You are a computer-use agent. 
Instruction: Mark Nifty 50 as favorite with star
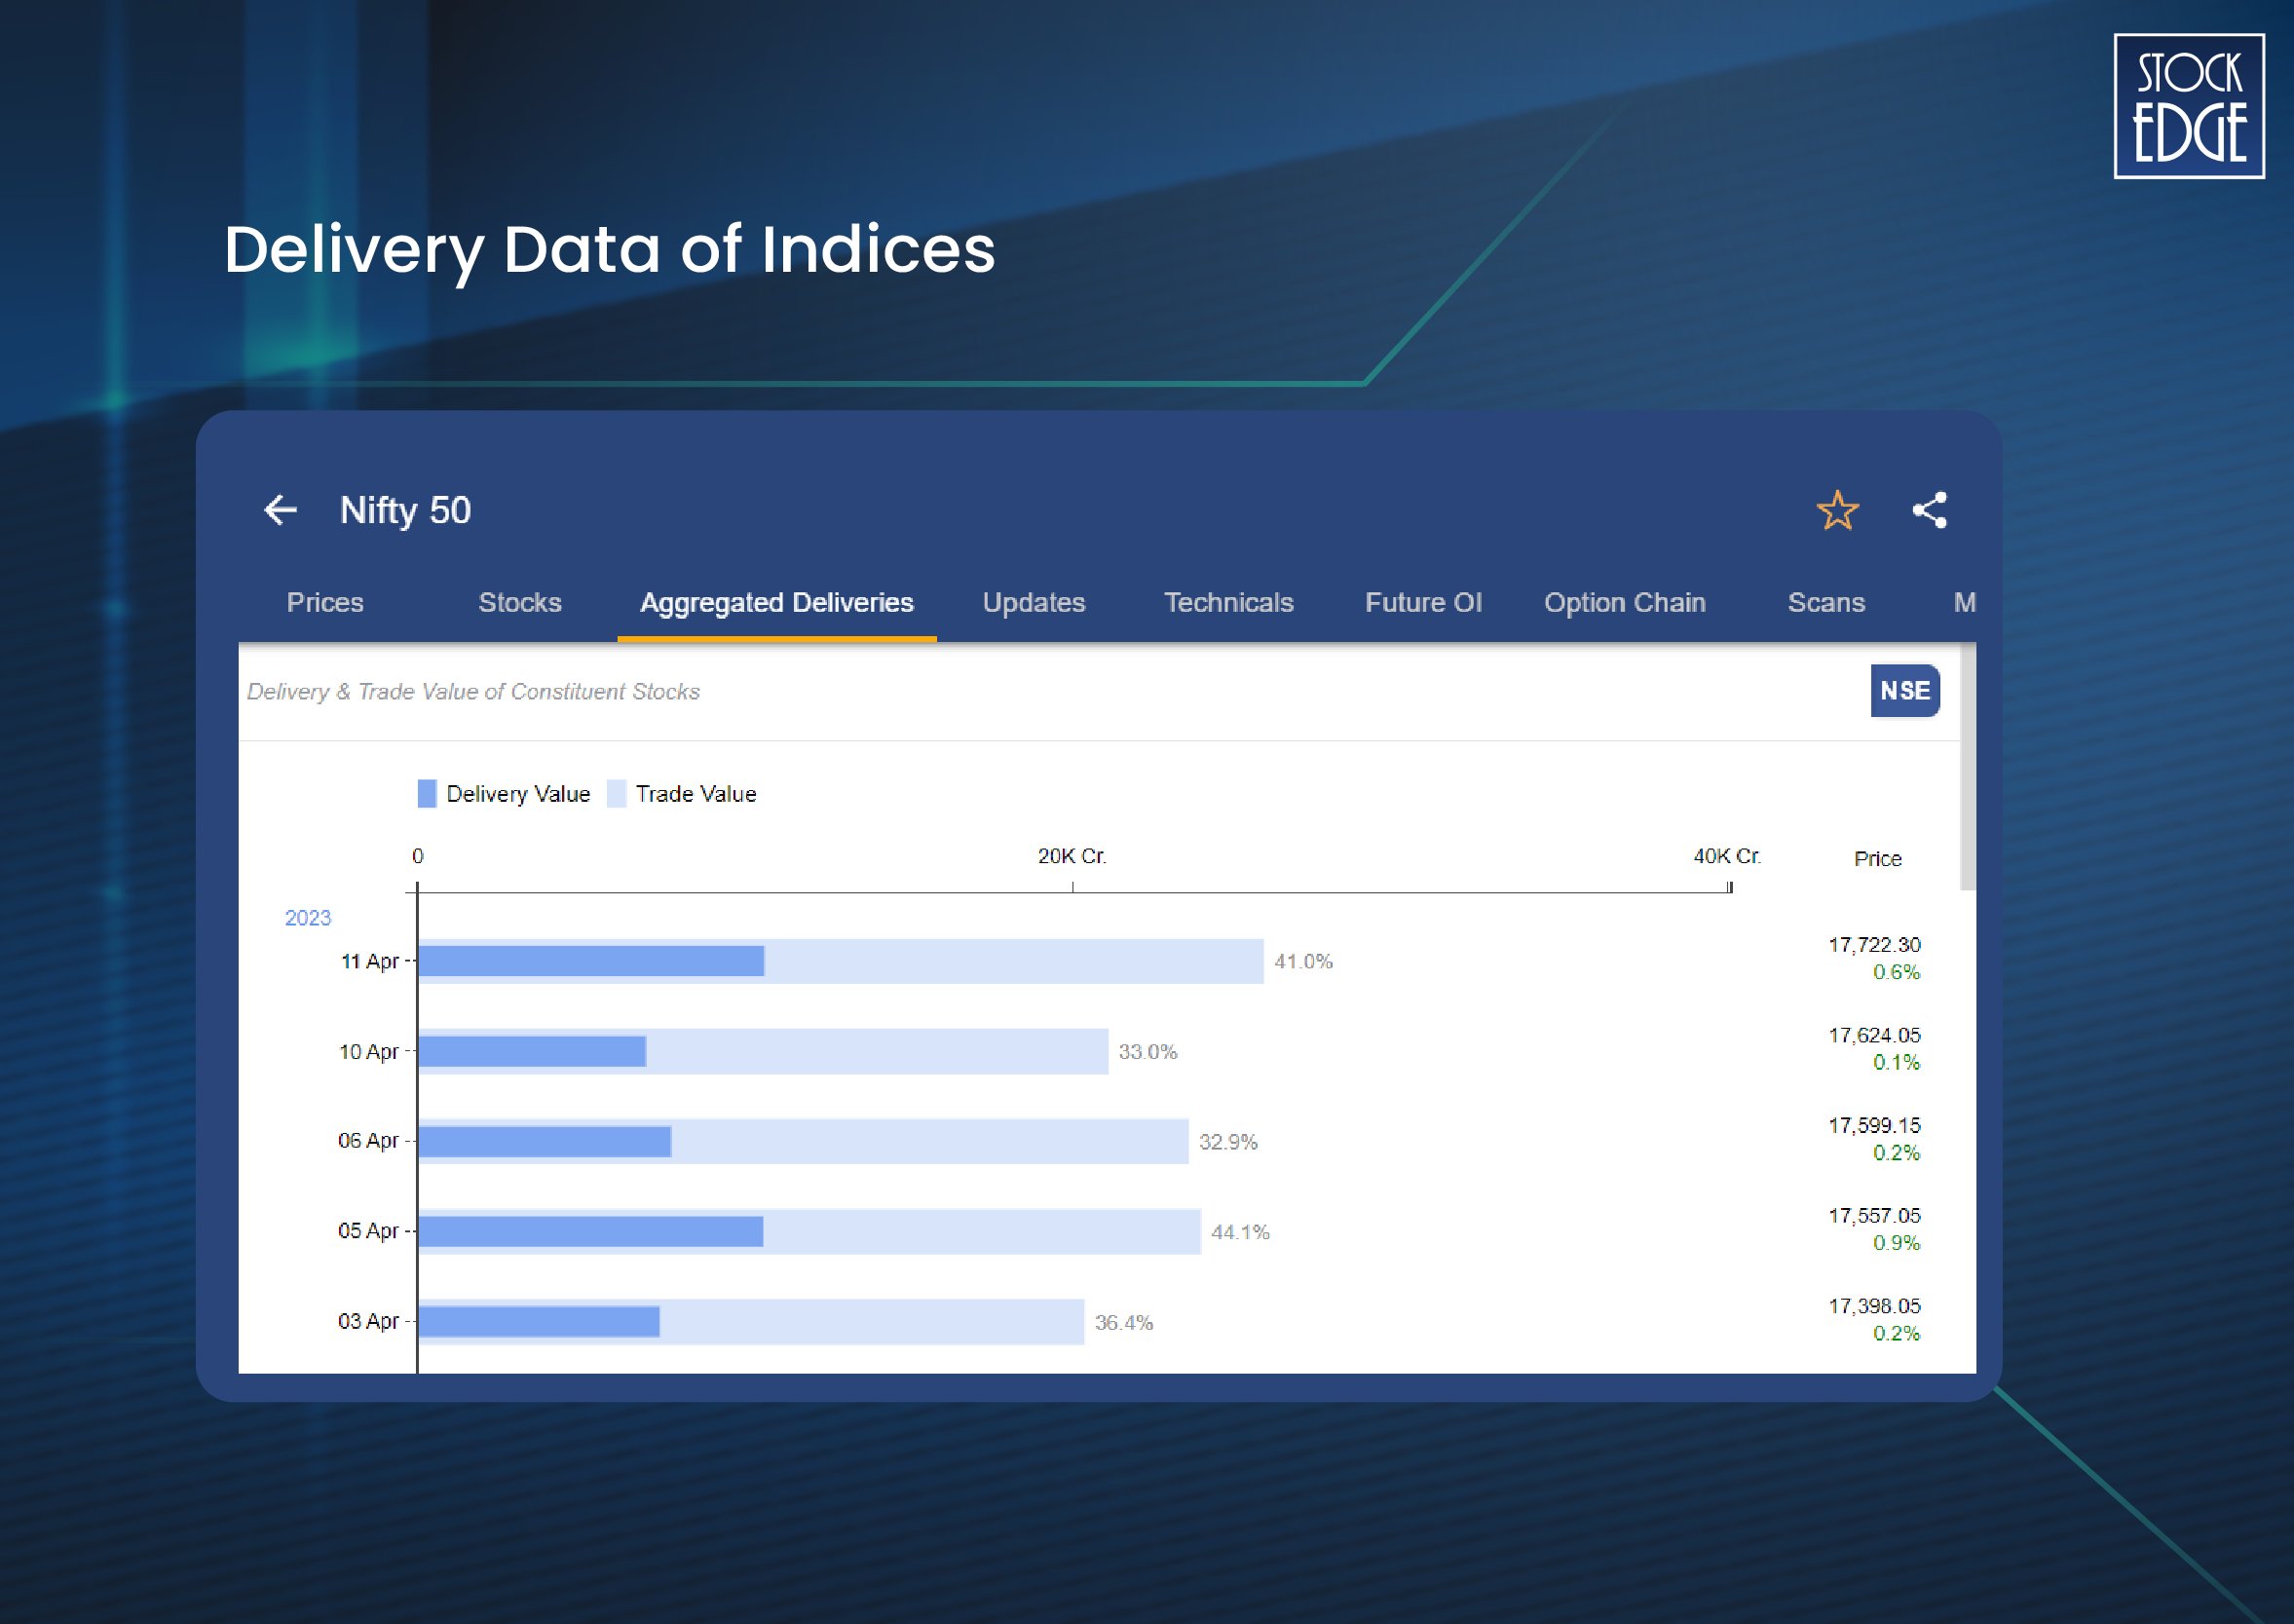click(1837, 510)
